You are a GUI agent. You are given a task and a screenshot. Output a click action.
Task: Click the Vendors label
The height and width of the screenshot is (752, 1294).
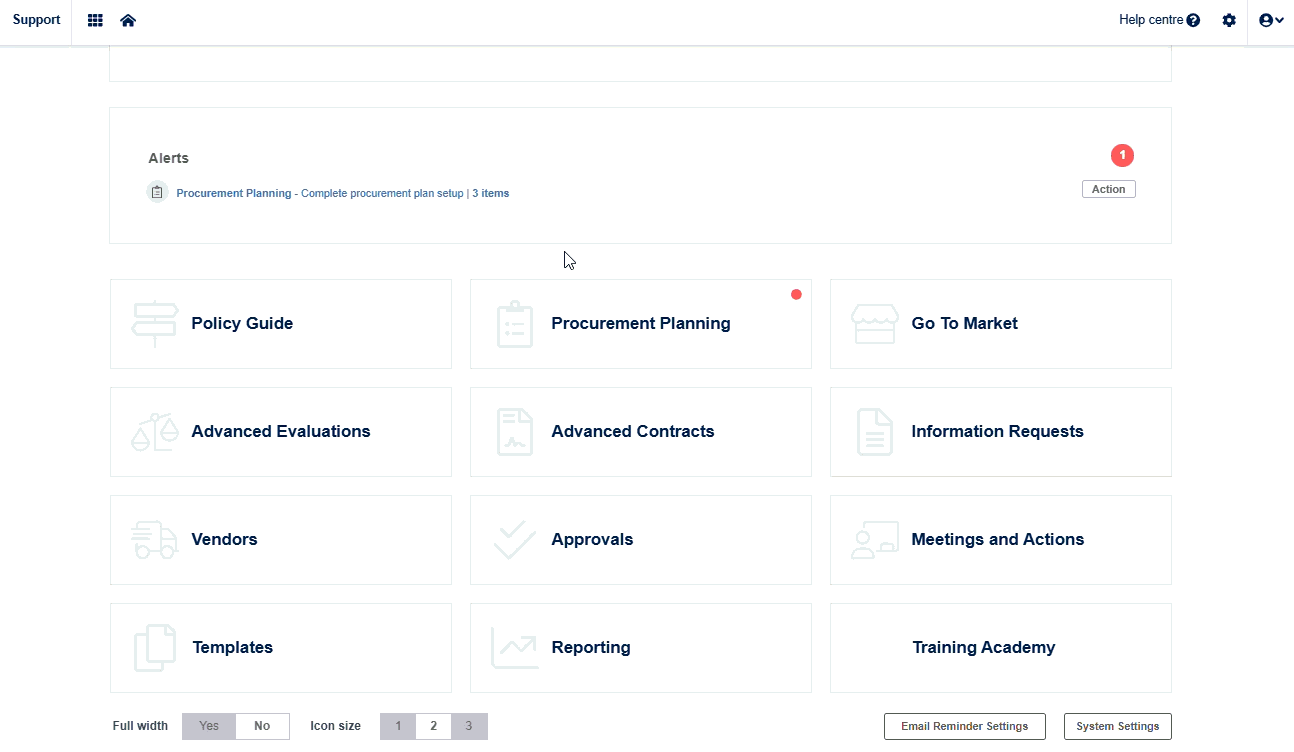coord(224,540)
